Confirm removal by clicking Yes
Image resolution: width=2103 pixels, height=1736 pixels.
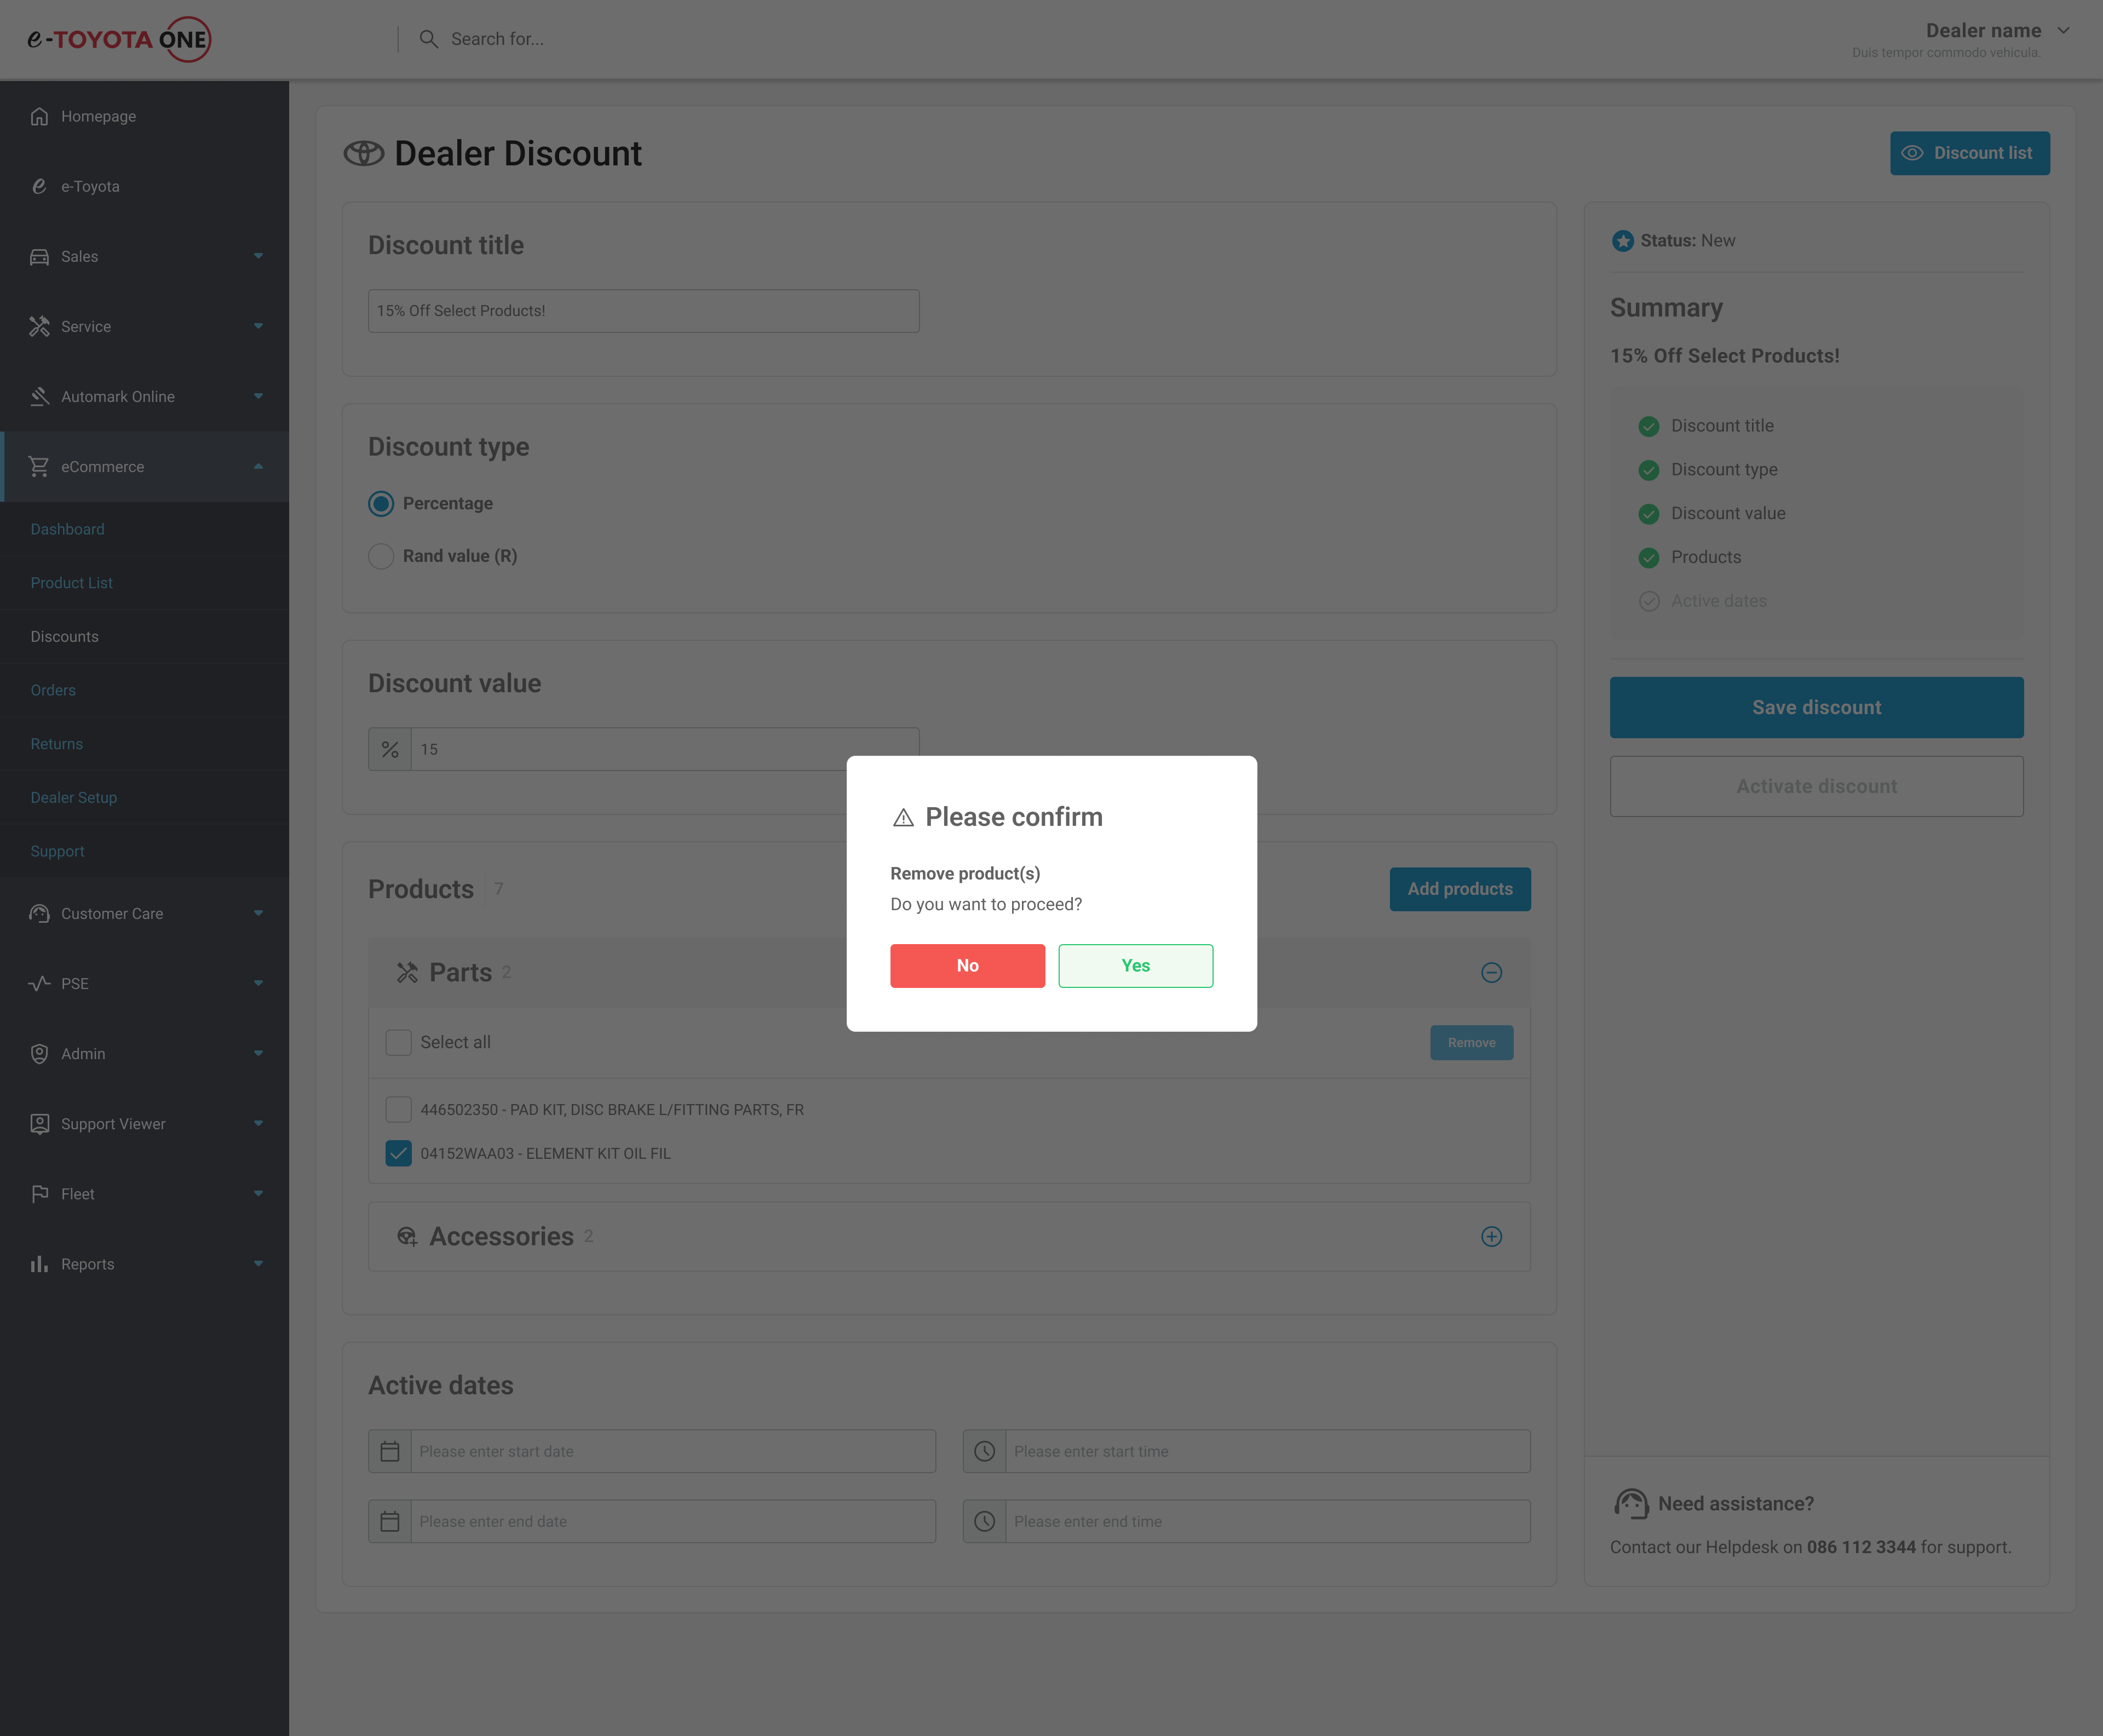click(1135, 965)
